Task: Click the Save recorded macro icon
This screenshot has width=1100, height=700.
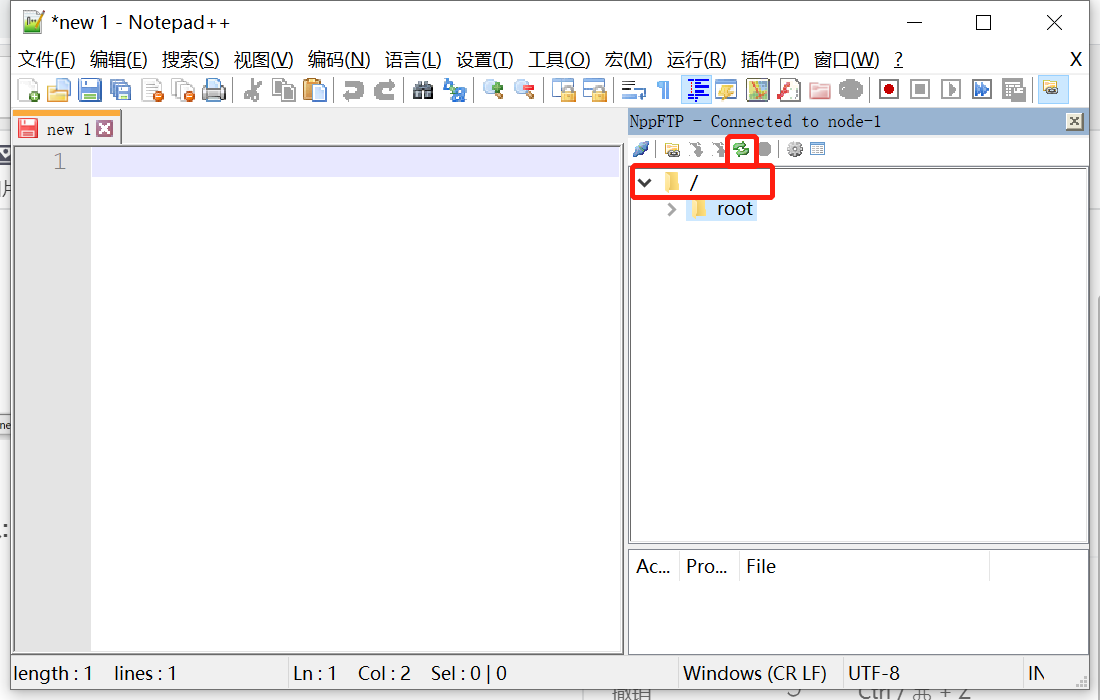Action: point(1013,90)
